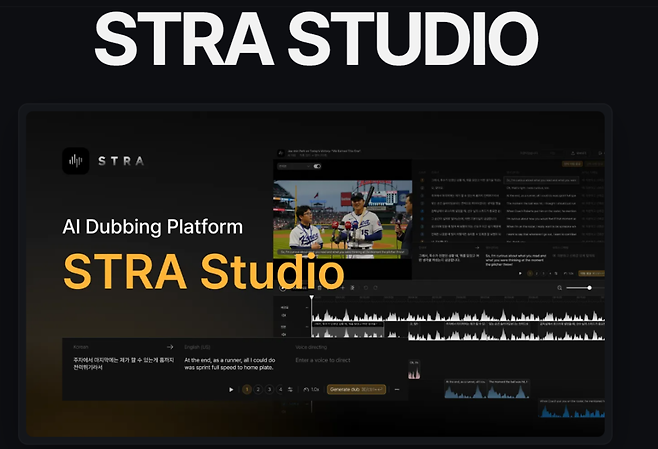Select take 2 in bottom segment panel

(258, 389)
